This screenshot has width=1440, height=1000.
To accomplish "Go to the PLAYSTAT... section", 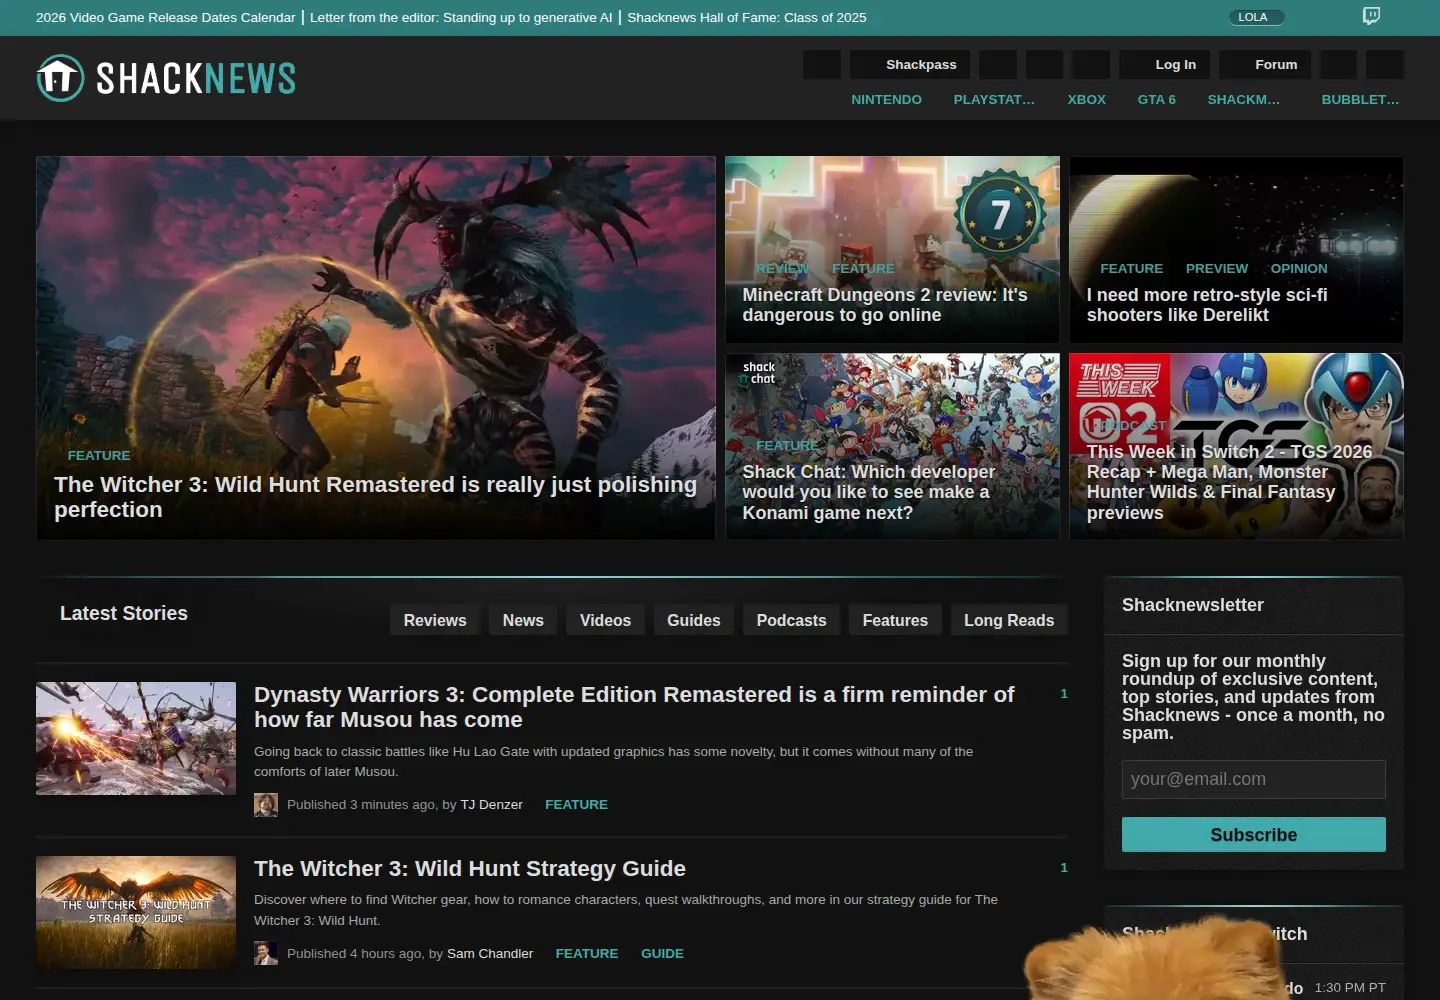I will tap(994, 100).
